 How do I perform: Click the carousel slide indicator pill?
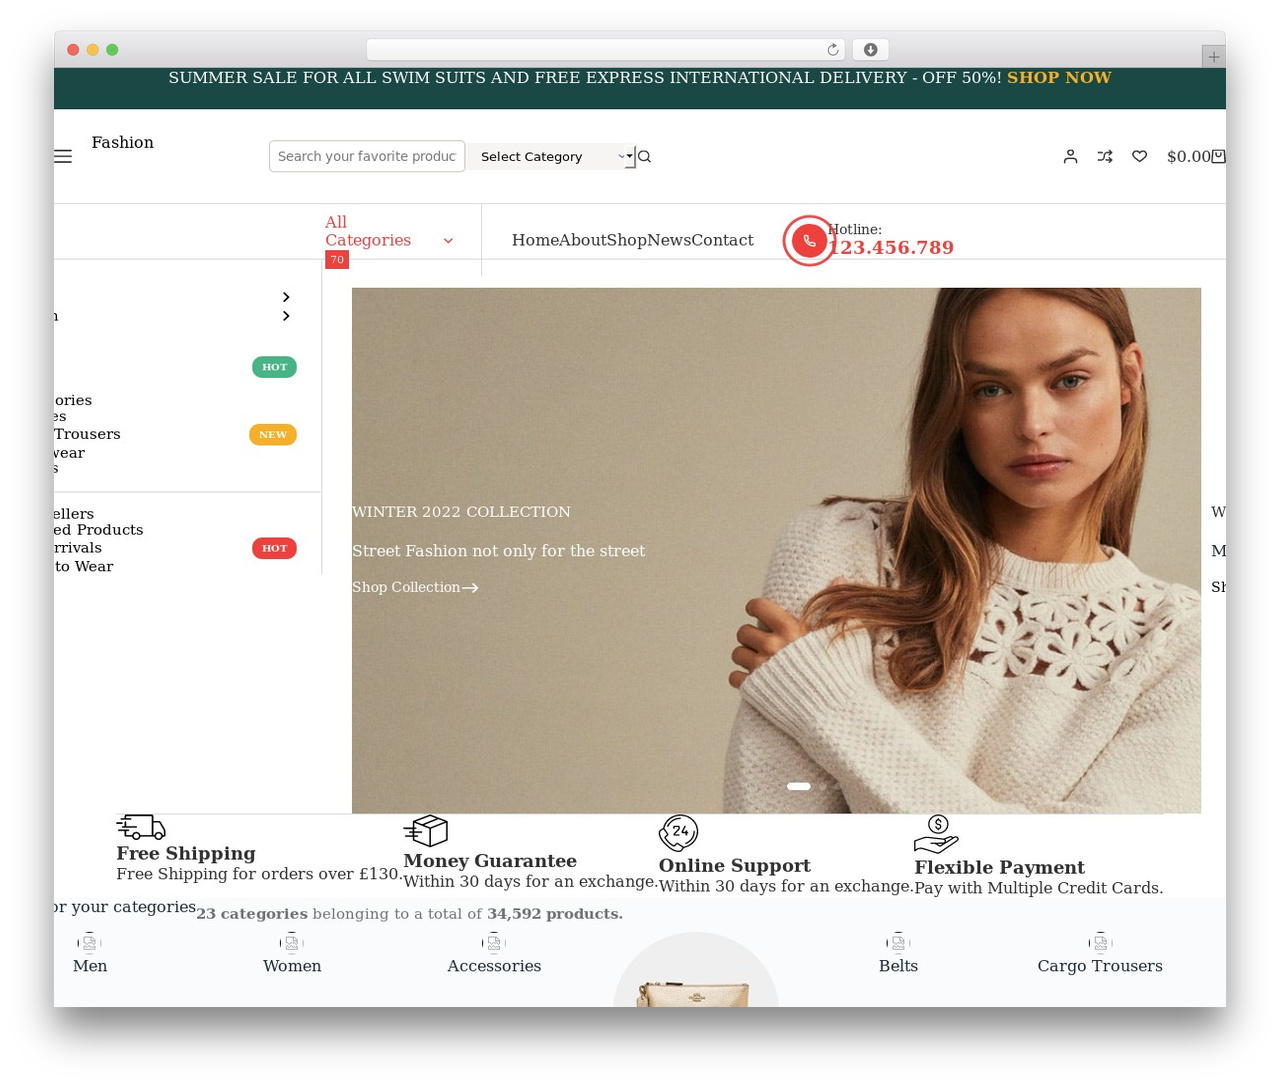pyautogui.click(x=799, y=786)
